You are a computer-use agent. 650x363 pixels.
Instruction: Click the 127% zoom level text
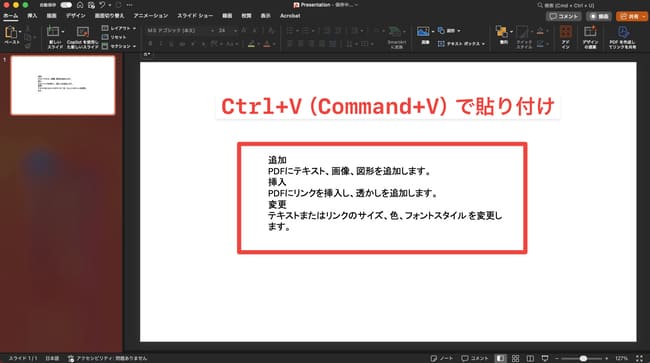[621, 358]
